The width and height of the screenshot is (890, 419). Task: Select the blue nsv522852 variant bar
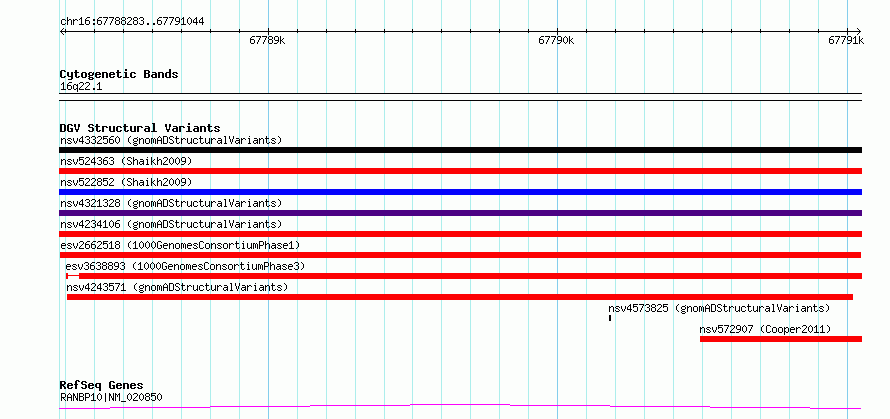[x=460, y=192]
